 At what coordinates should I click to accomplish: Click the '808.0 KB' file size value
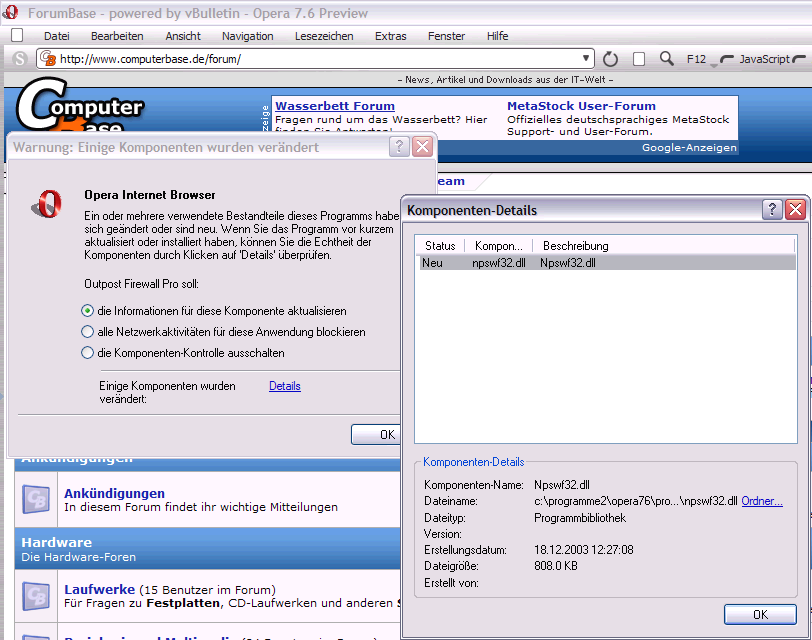tap(556, 565)
